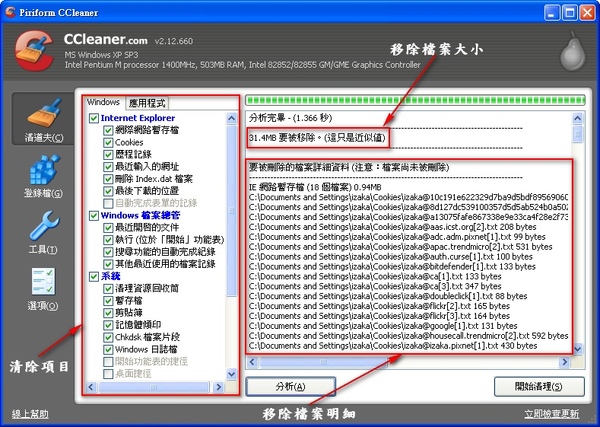Uncheck 記憶體傾印 checkbox
This screenshot has width=600, height=427.
coord(108,325)
